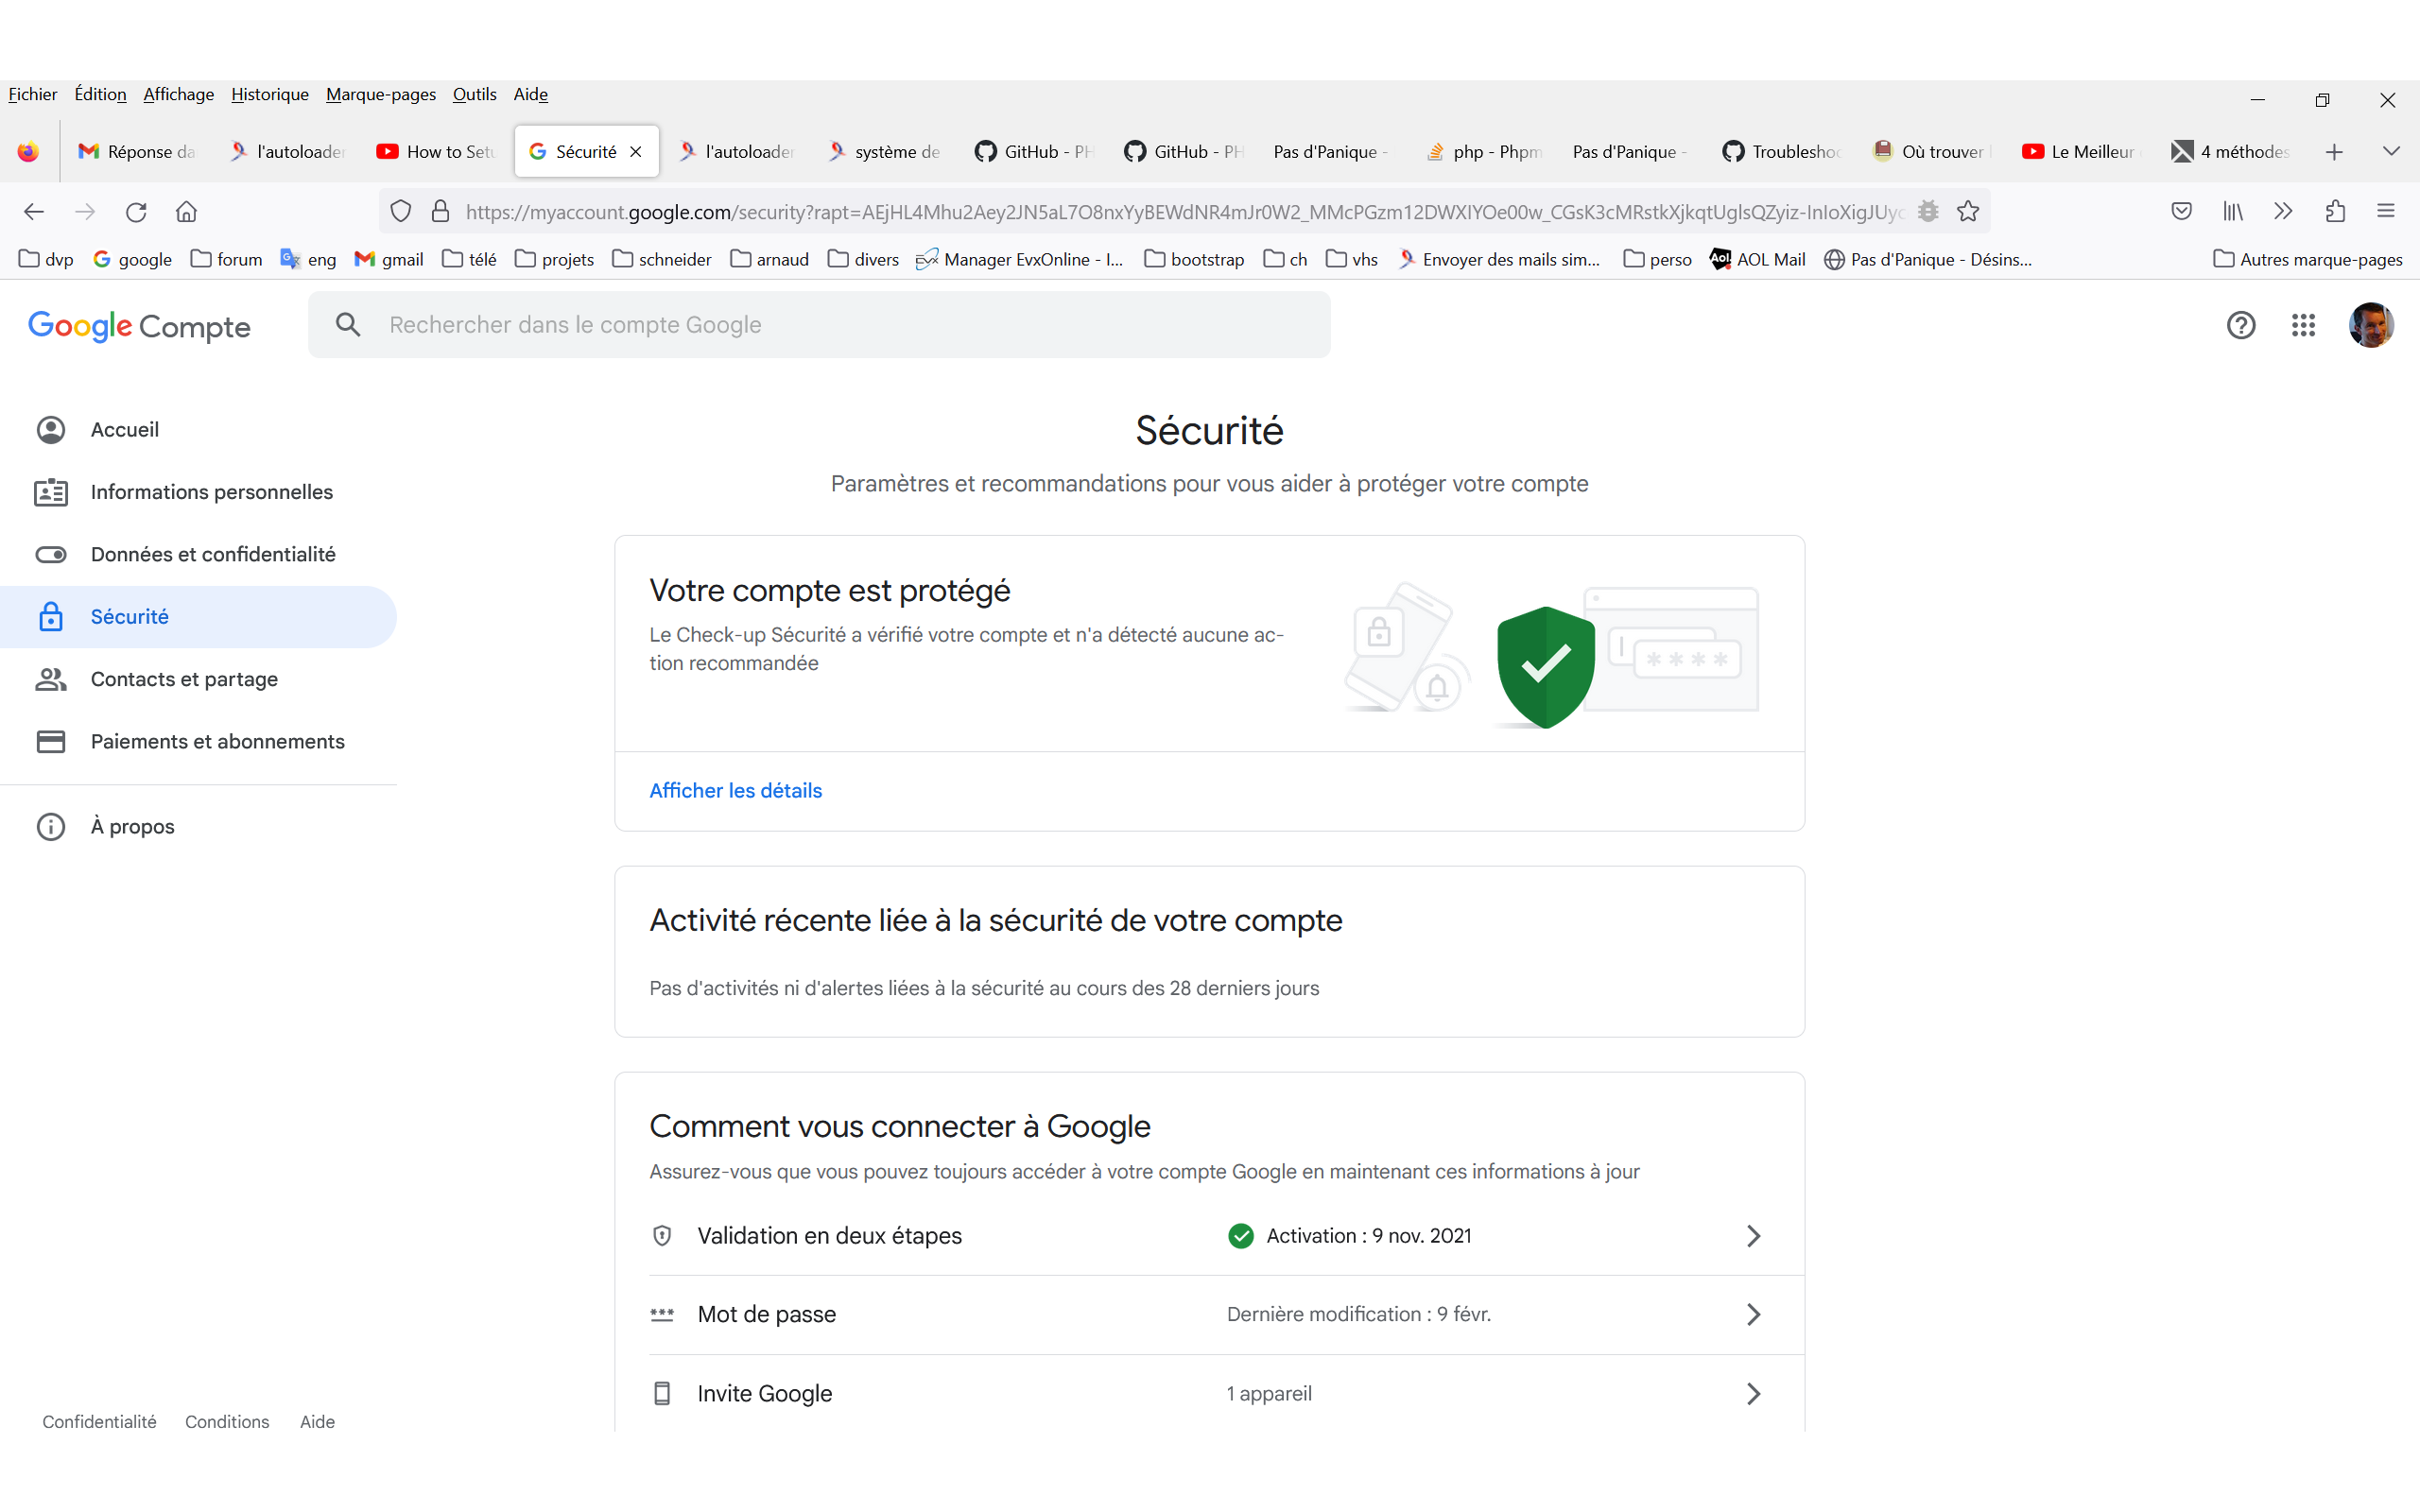Open the Historique menu
Viewport: 2420px width, 1512px height.
pyautogui.click(x=270, y=95)
